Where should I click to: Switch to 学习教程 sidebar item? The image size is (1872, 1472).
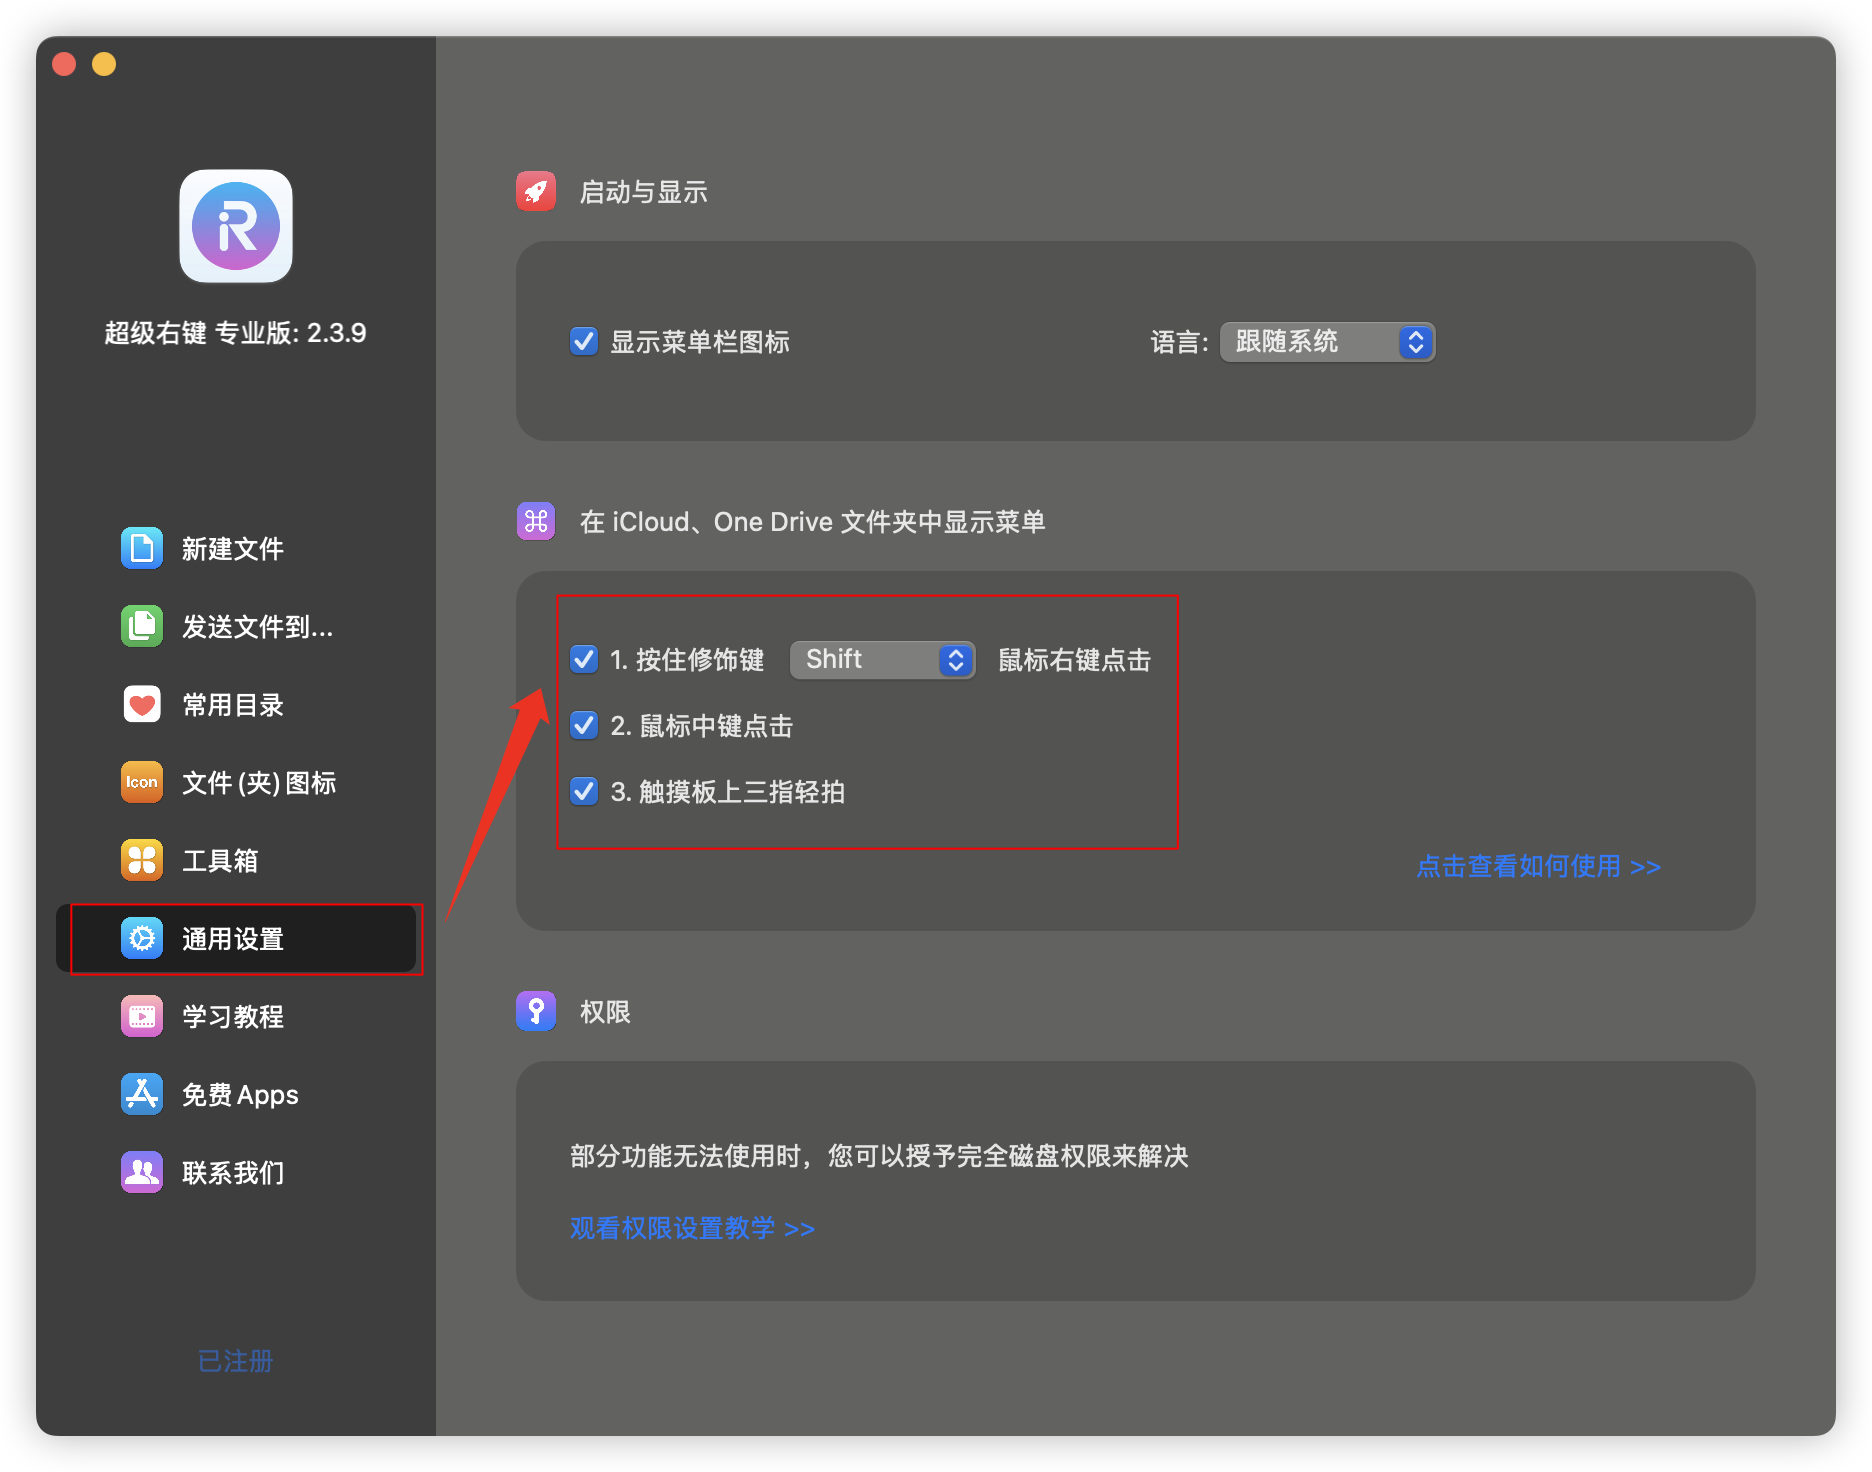(x=234, y=1017)
